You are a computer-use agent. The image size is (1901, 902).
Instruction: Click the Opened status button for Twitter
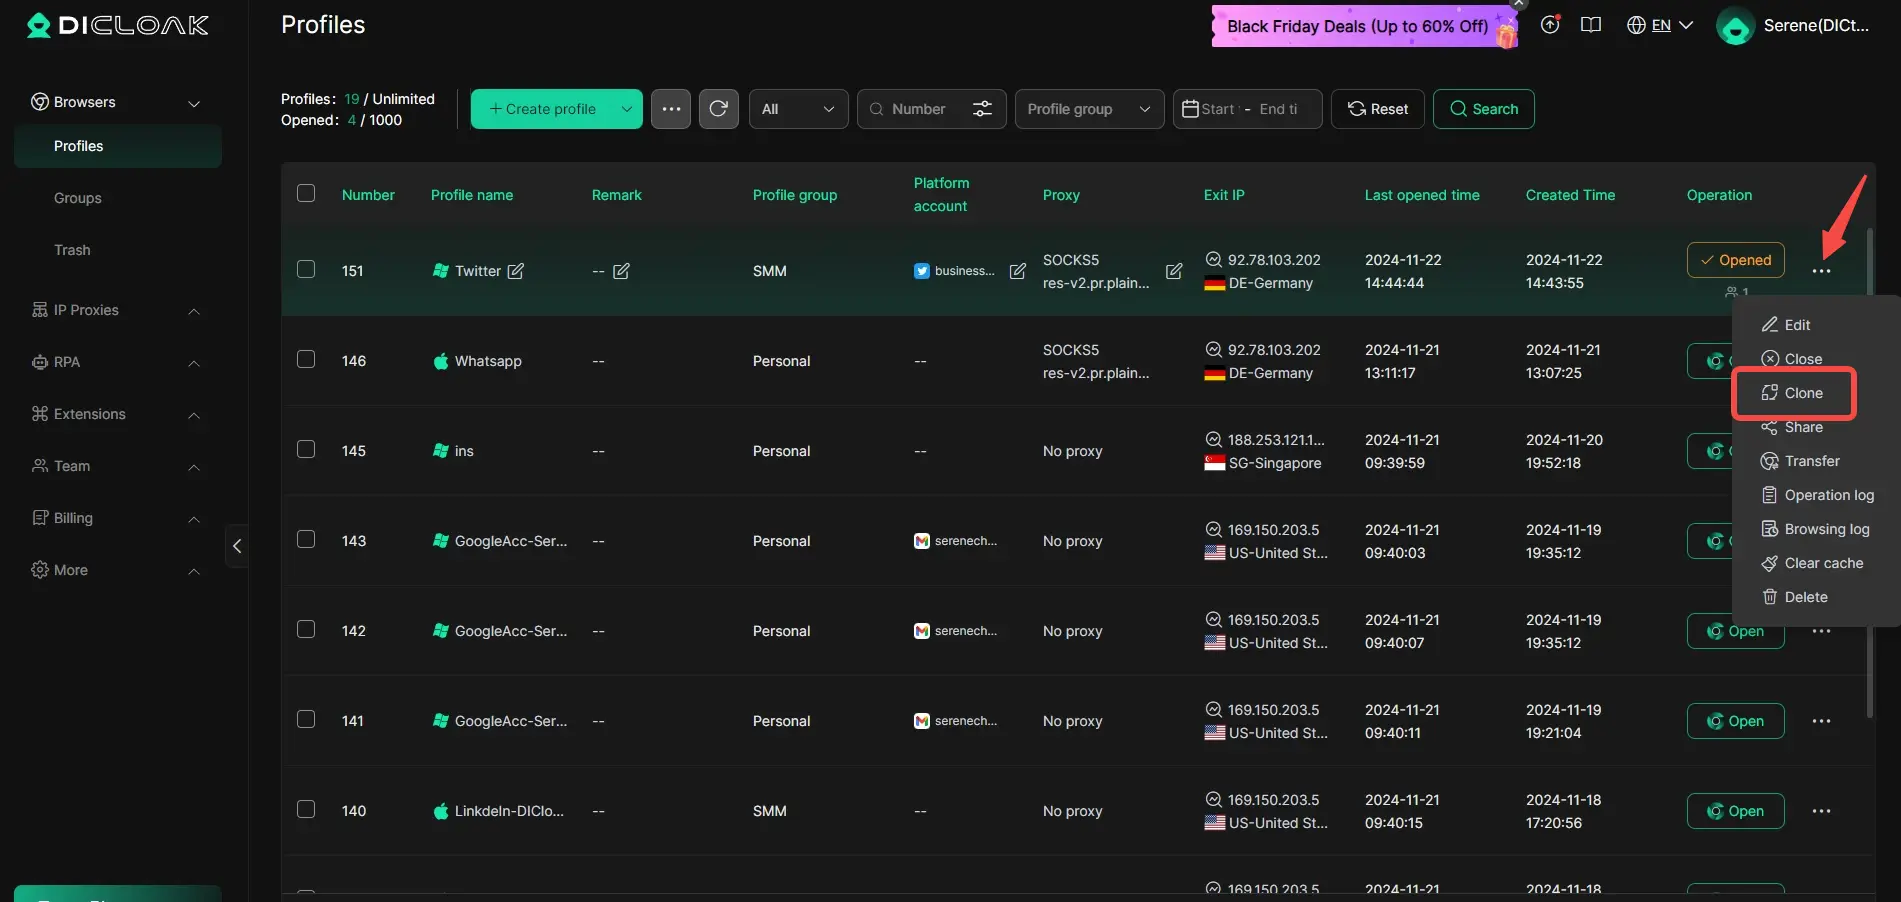(x=1735, y=260)
